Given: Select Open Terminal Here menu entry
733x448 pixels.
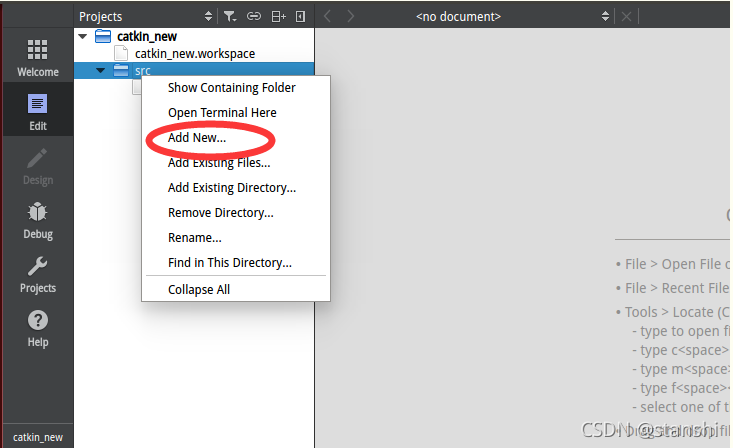Looking at the screenshot, I should 222,113.
